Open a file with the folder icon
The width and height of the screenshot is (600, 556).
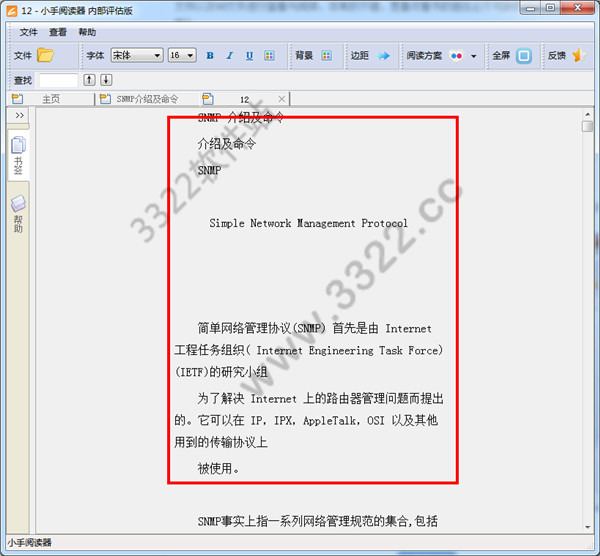pyautogui.click(x=45, y=55)
